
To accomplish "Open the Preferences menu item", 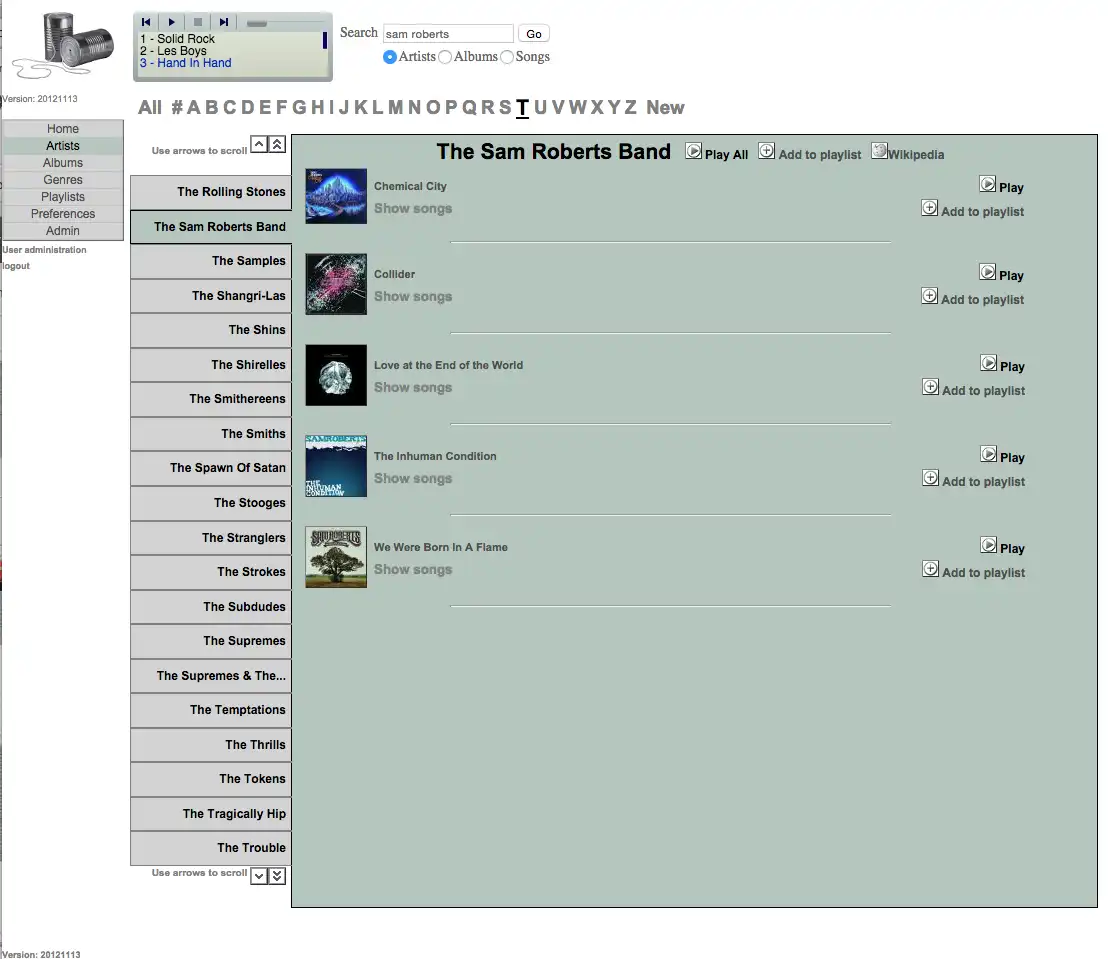I will (63, 213).
